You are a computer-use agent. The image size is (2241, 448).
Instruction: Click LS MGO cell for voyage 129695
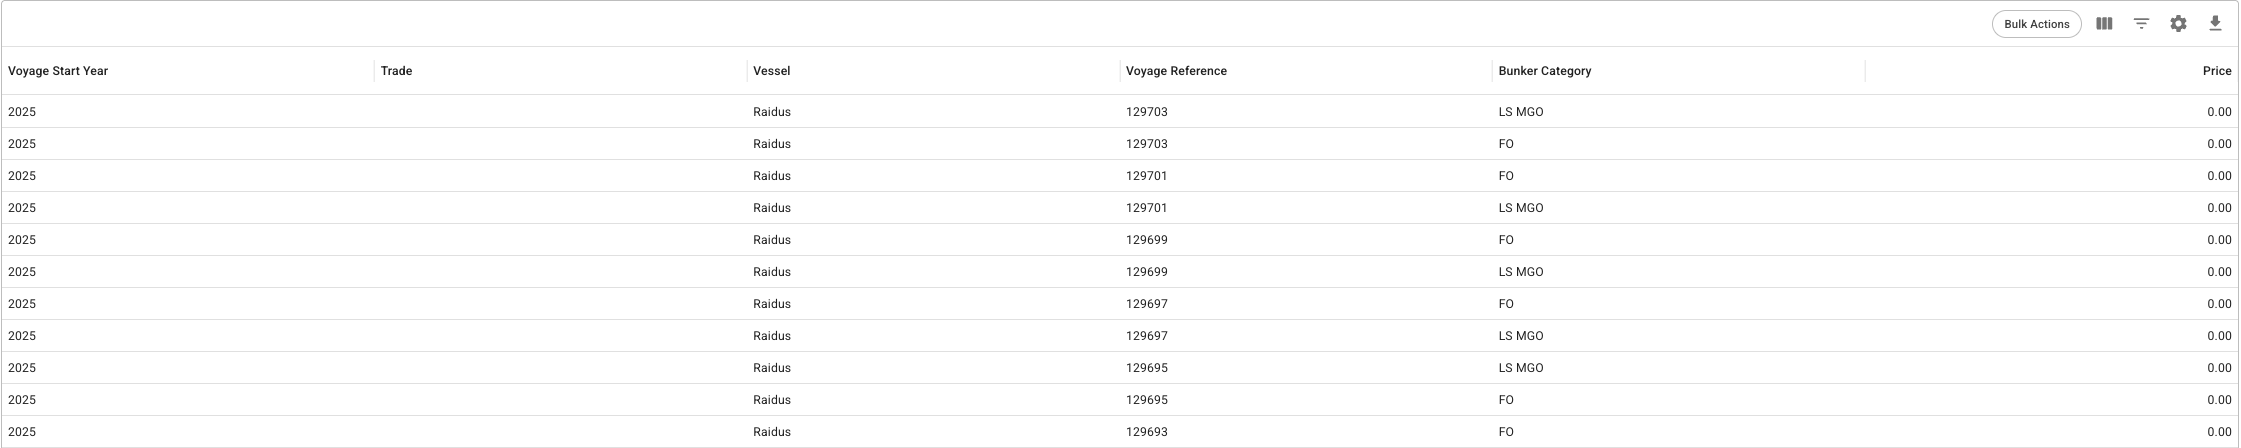click(1520, 368)
